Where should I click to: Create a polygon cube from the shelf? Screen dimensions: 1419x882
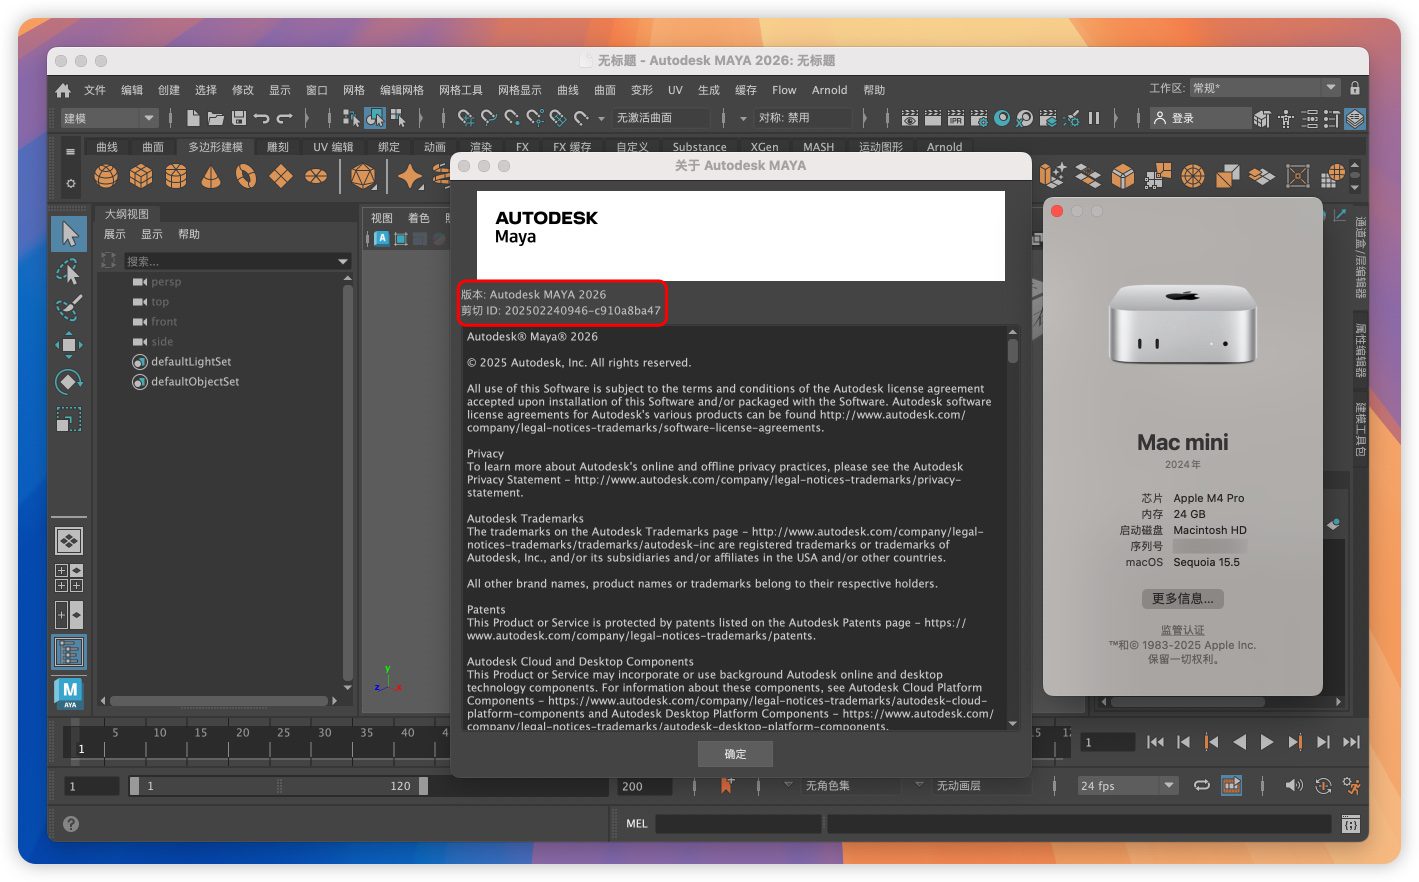pos(141,177)
